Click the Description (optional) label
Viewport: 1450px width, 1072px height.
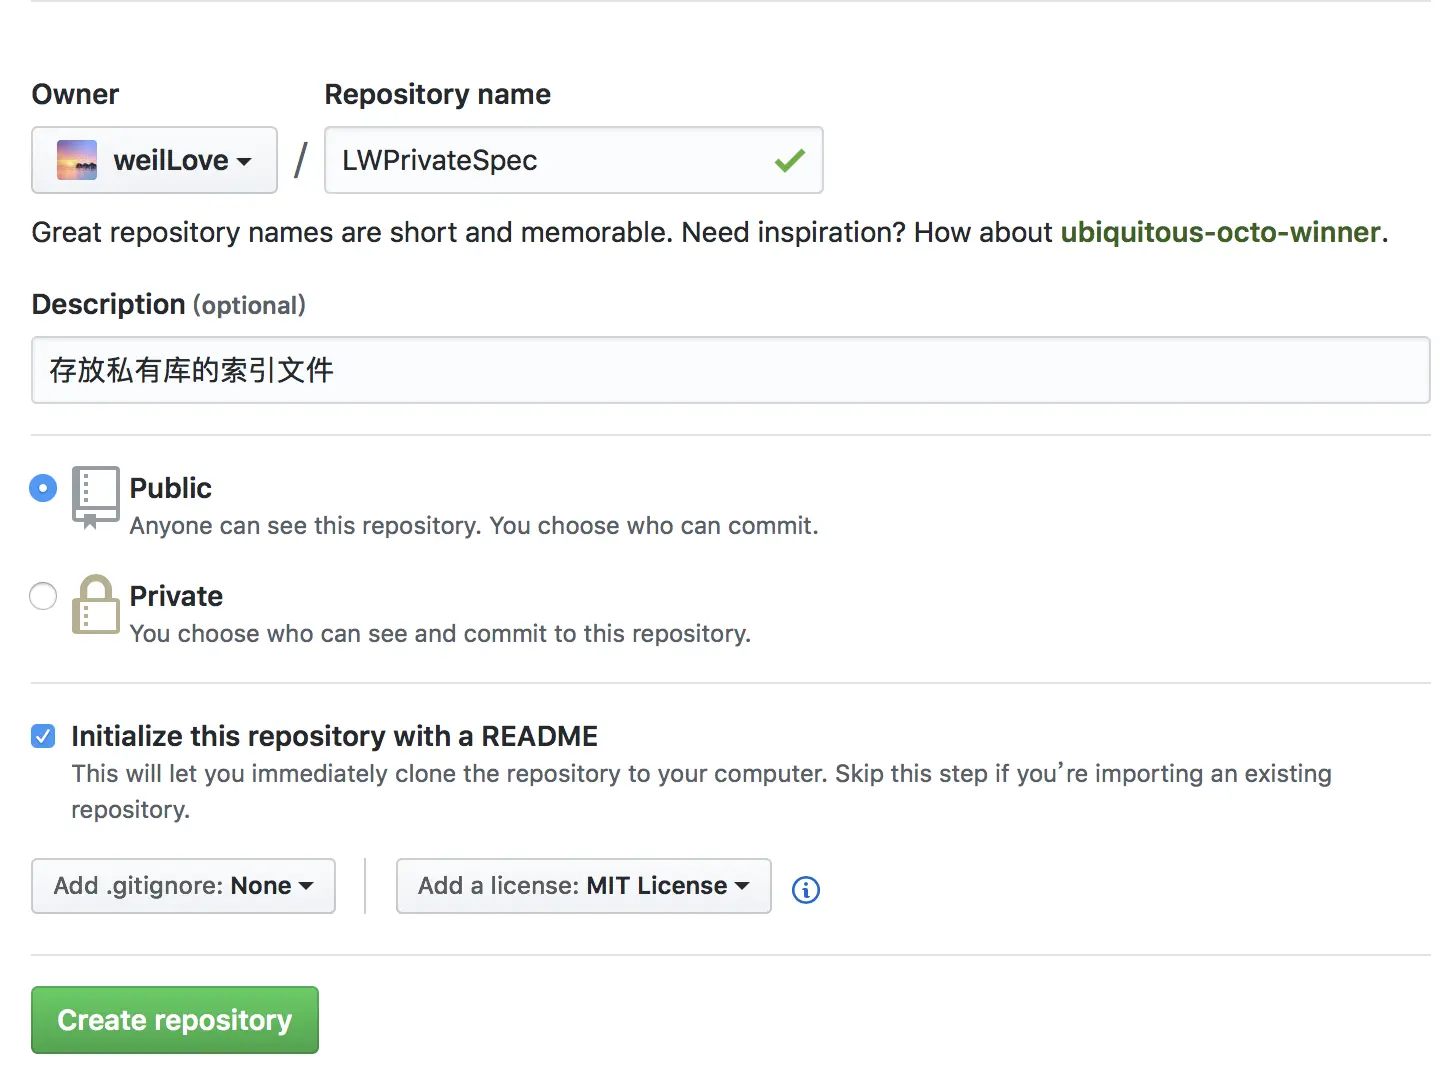pos(168,304)
